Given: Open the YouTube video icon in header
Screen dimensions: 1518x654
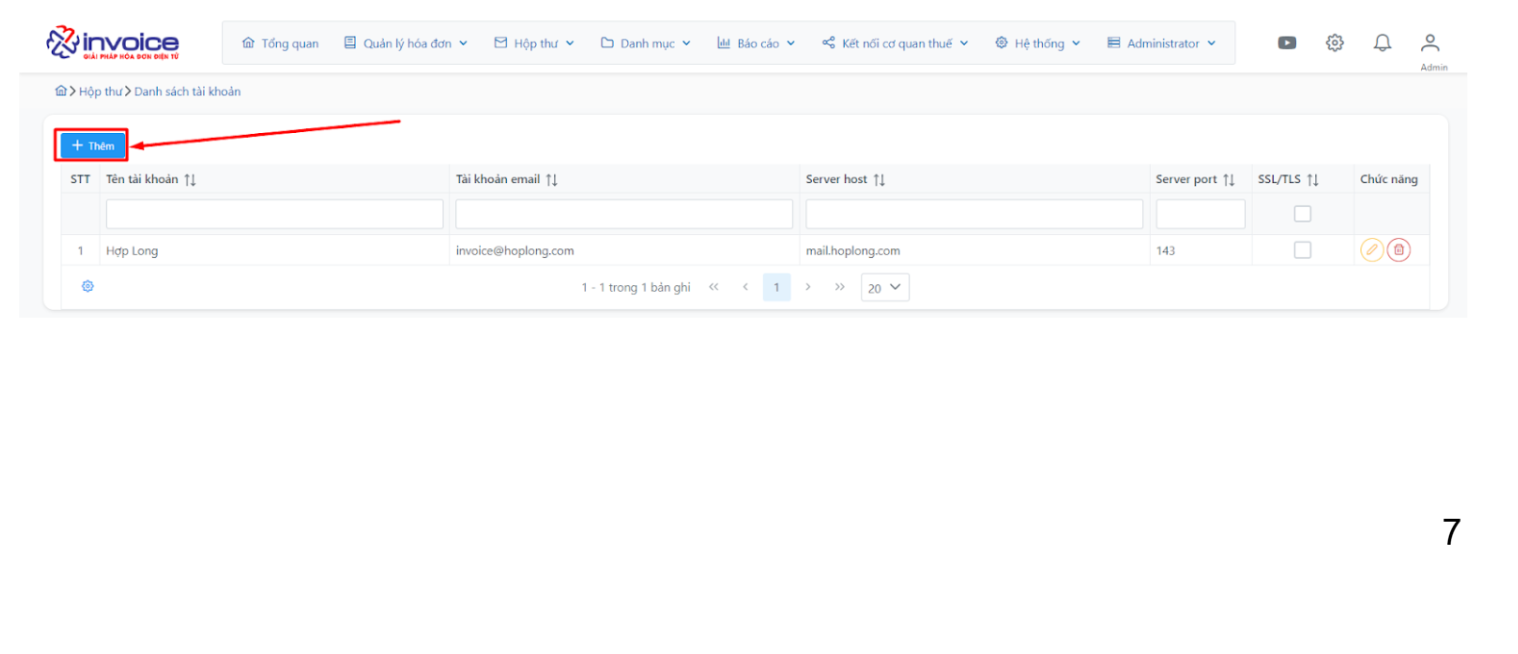Looking at the screenshot, I should (1287, 43).
